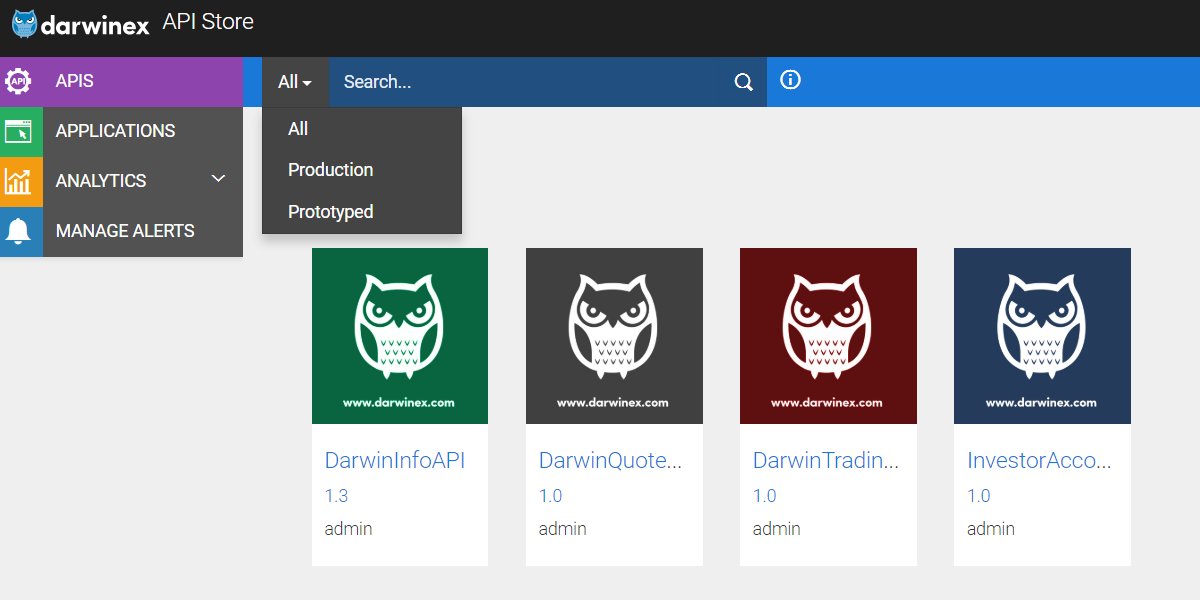Expand the Analytics chevron

pos(219,179)
